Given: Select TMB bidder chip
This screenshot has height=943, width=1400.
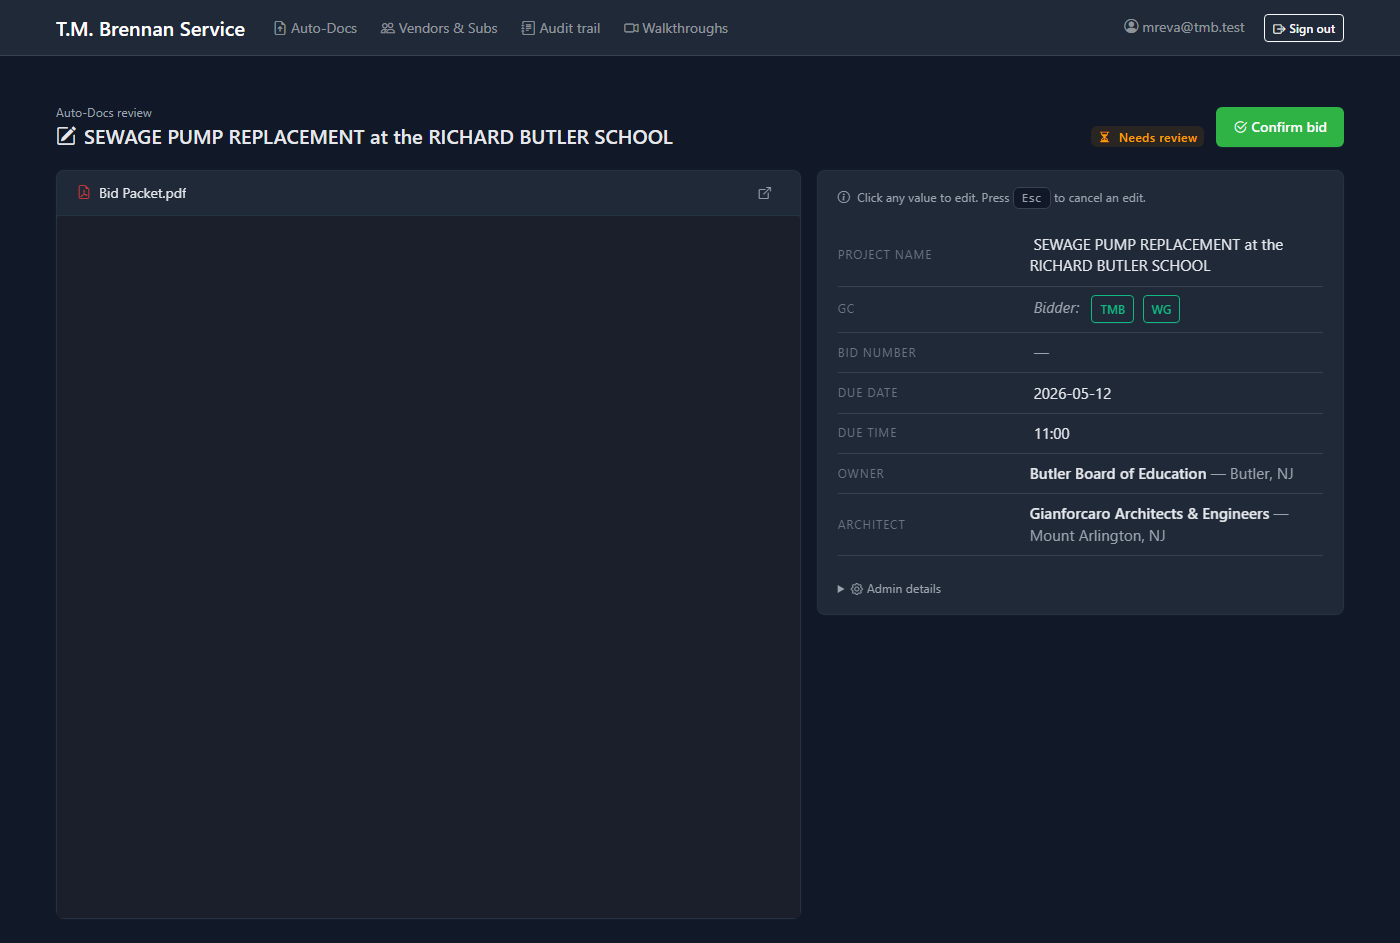Looking at the screenshot, I should coord(1112,309).
